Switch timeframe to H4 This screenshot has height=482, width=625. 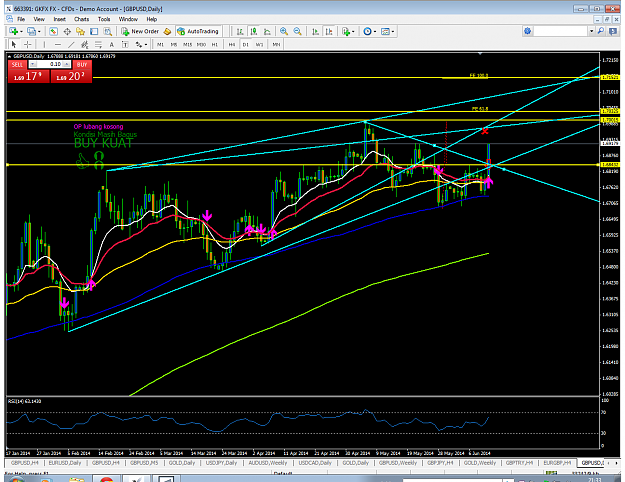[x=232, y=45]
